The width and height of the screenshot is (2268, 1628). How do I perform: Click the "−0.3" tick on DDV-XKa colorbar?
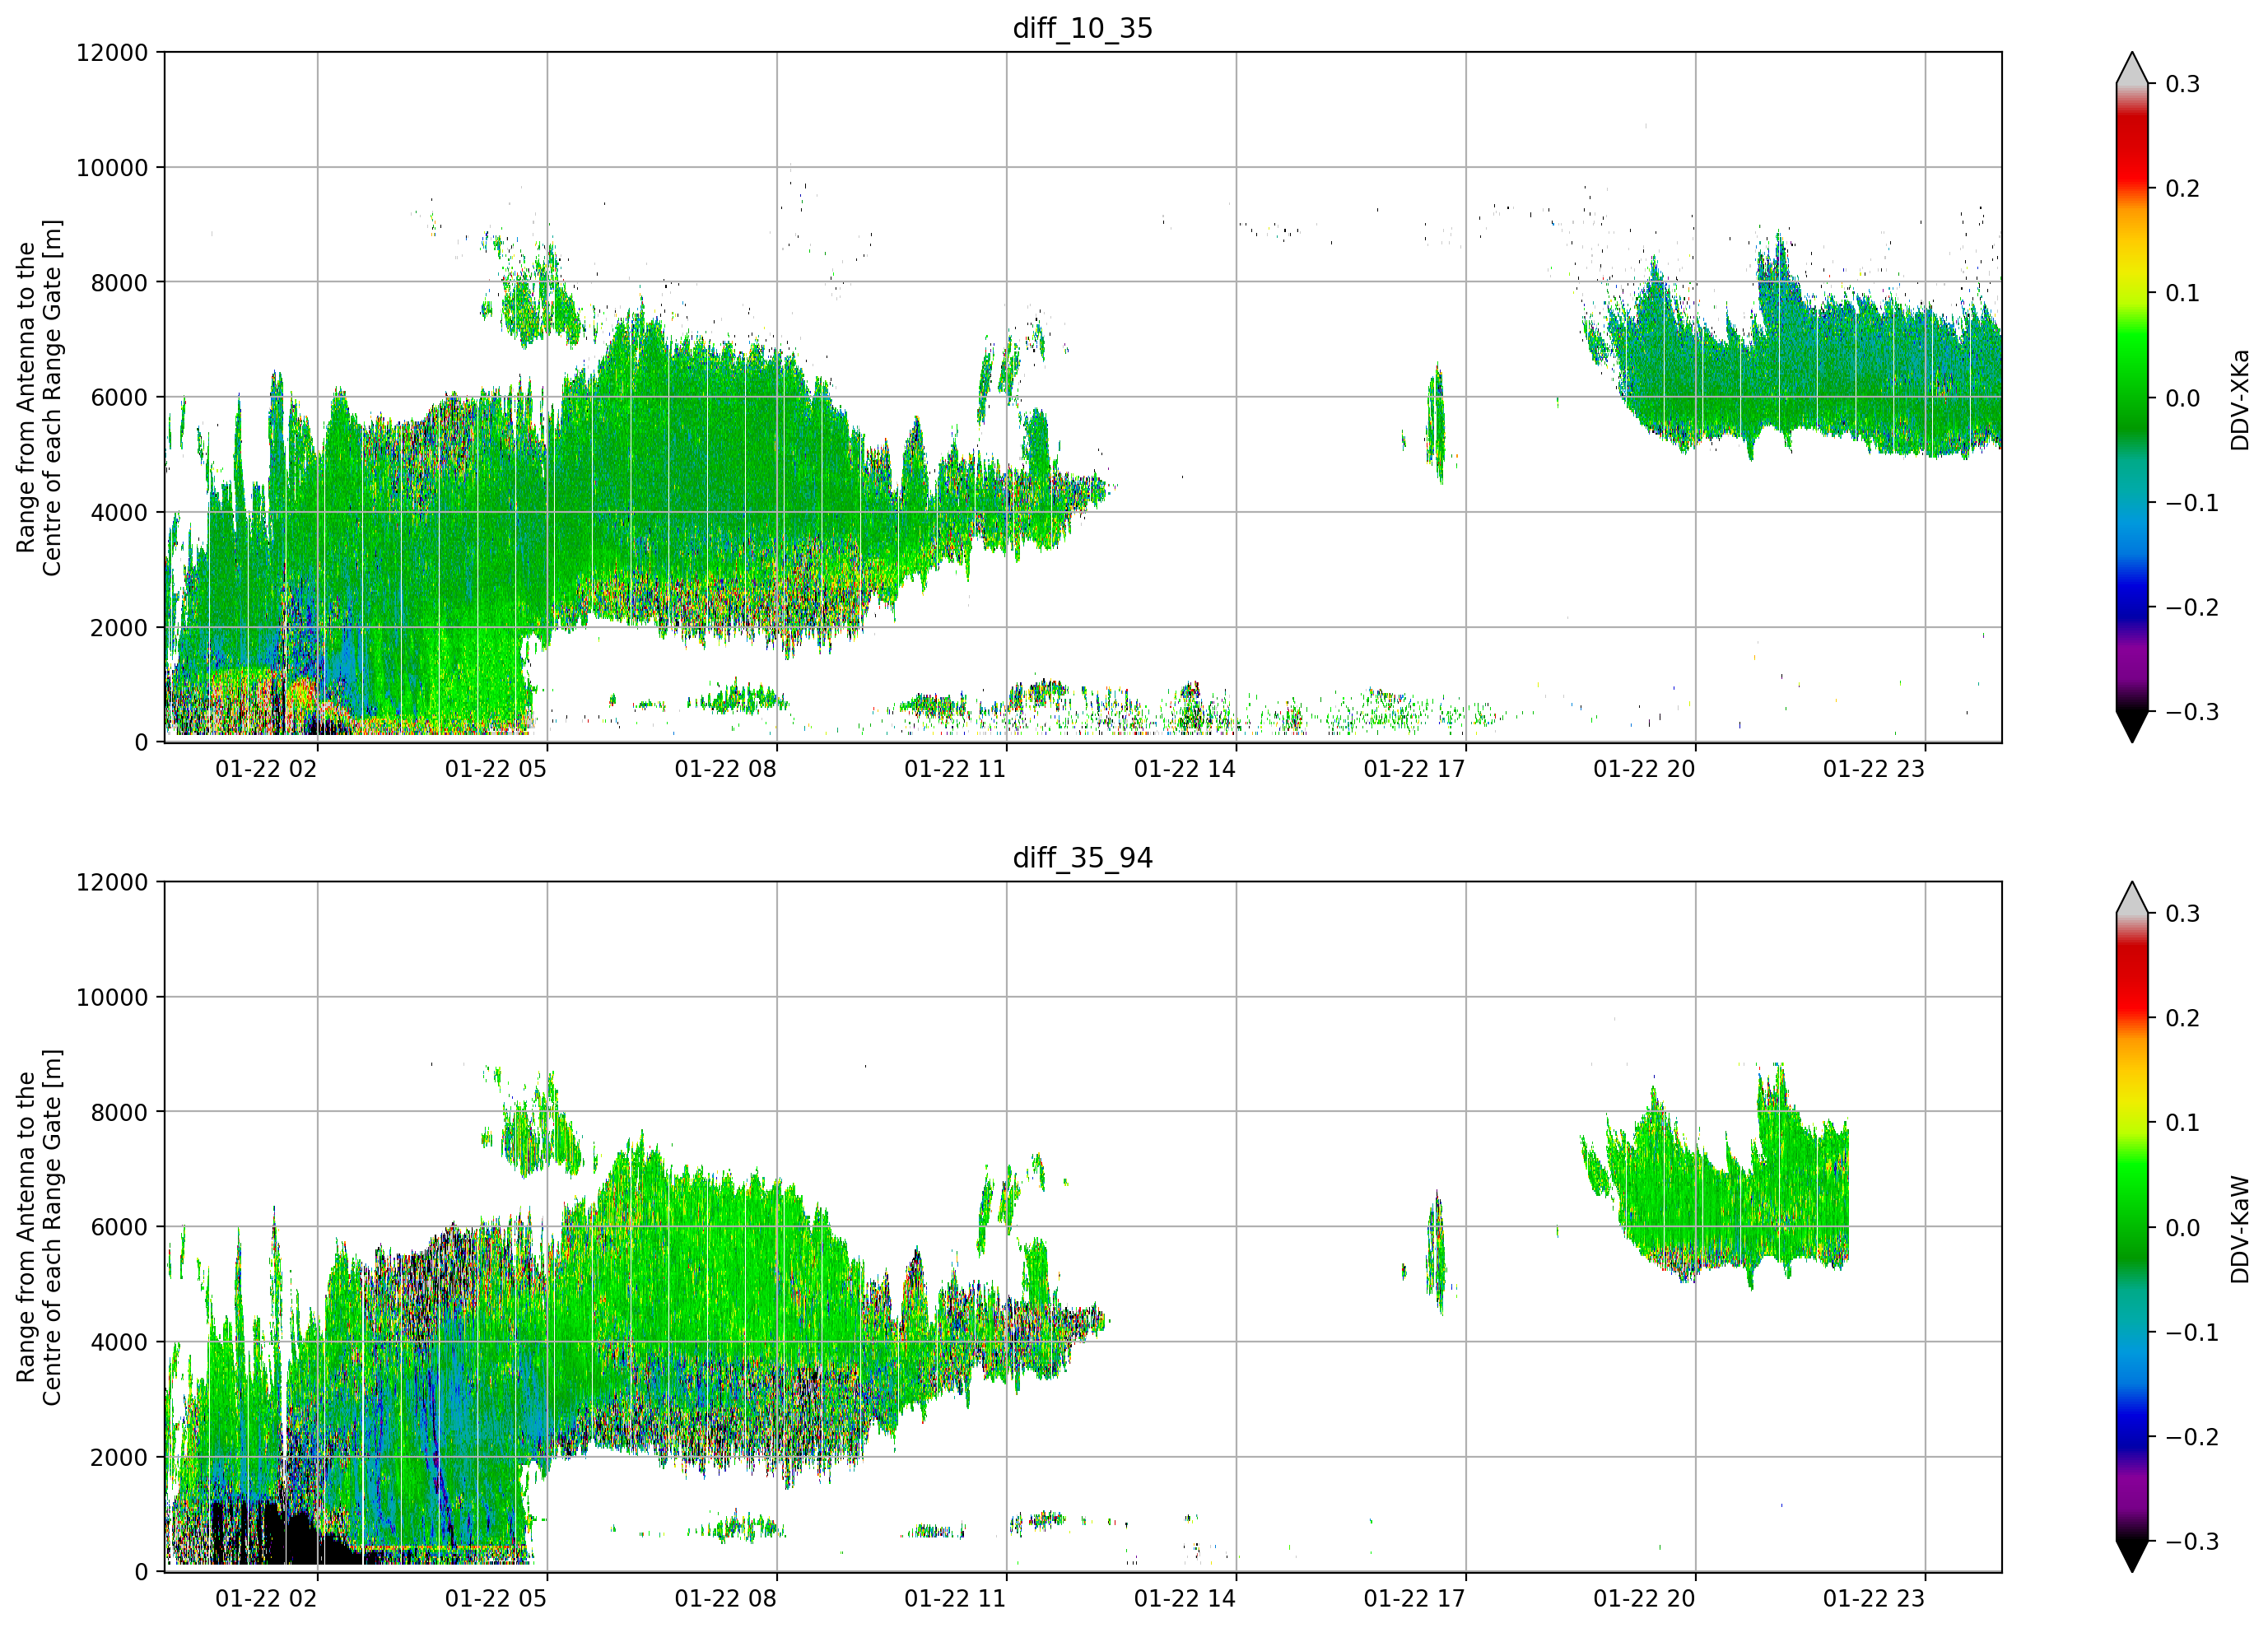point(2192,712)
